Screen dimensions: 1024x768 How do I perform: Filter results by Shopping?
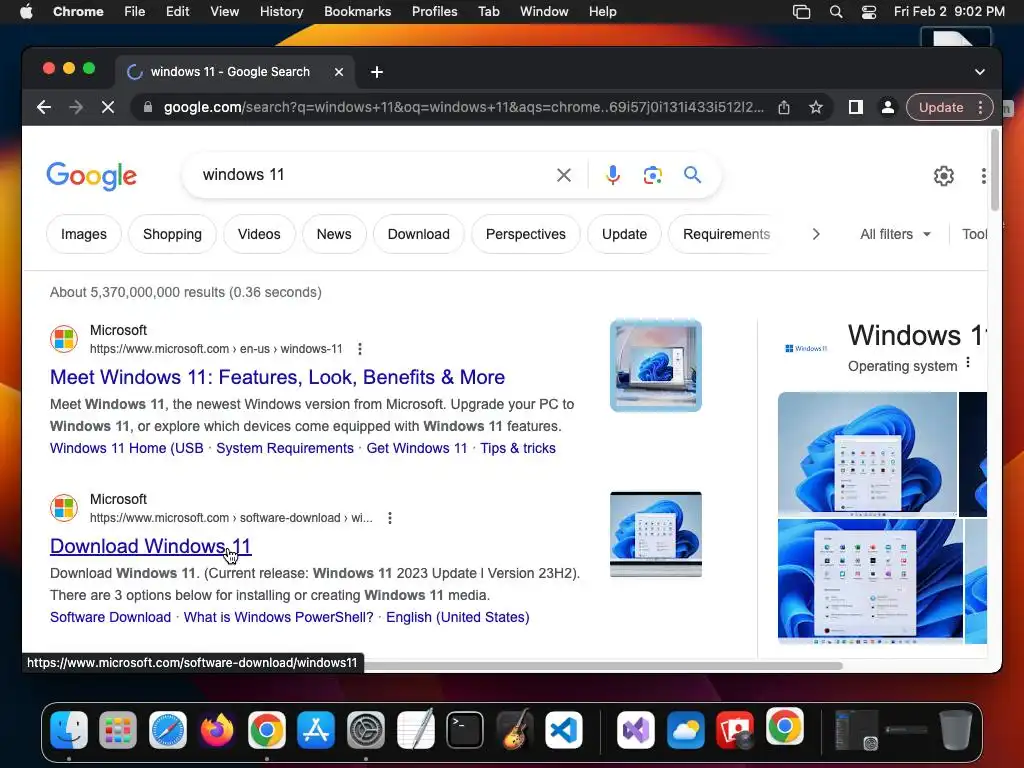pos(172,234)
